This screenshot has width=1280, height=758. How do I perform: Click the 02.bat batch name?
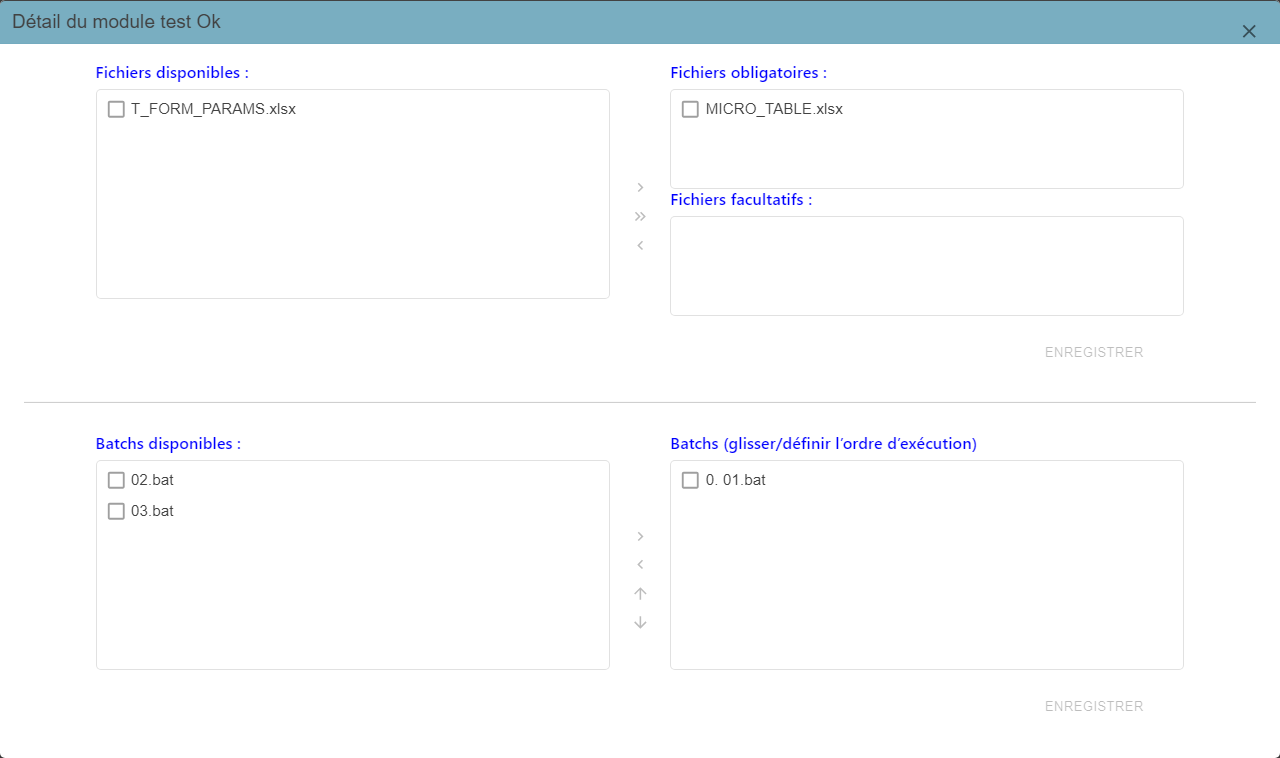pos(152,480)
